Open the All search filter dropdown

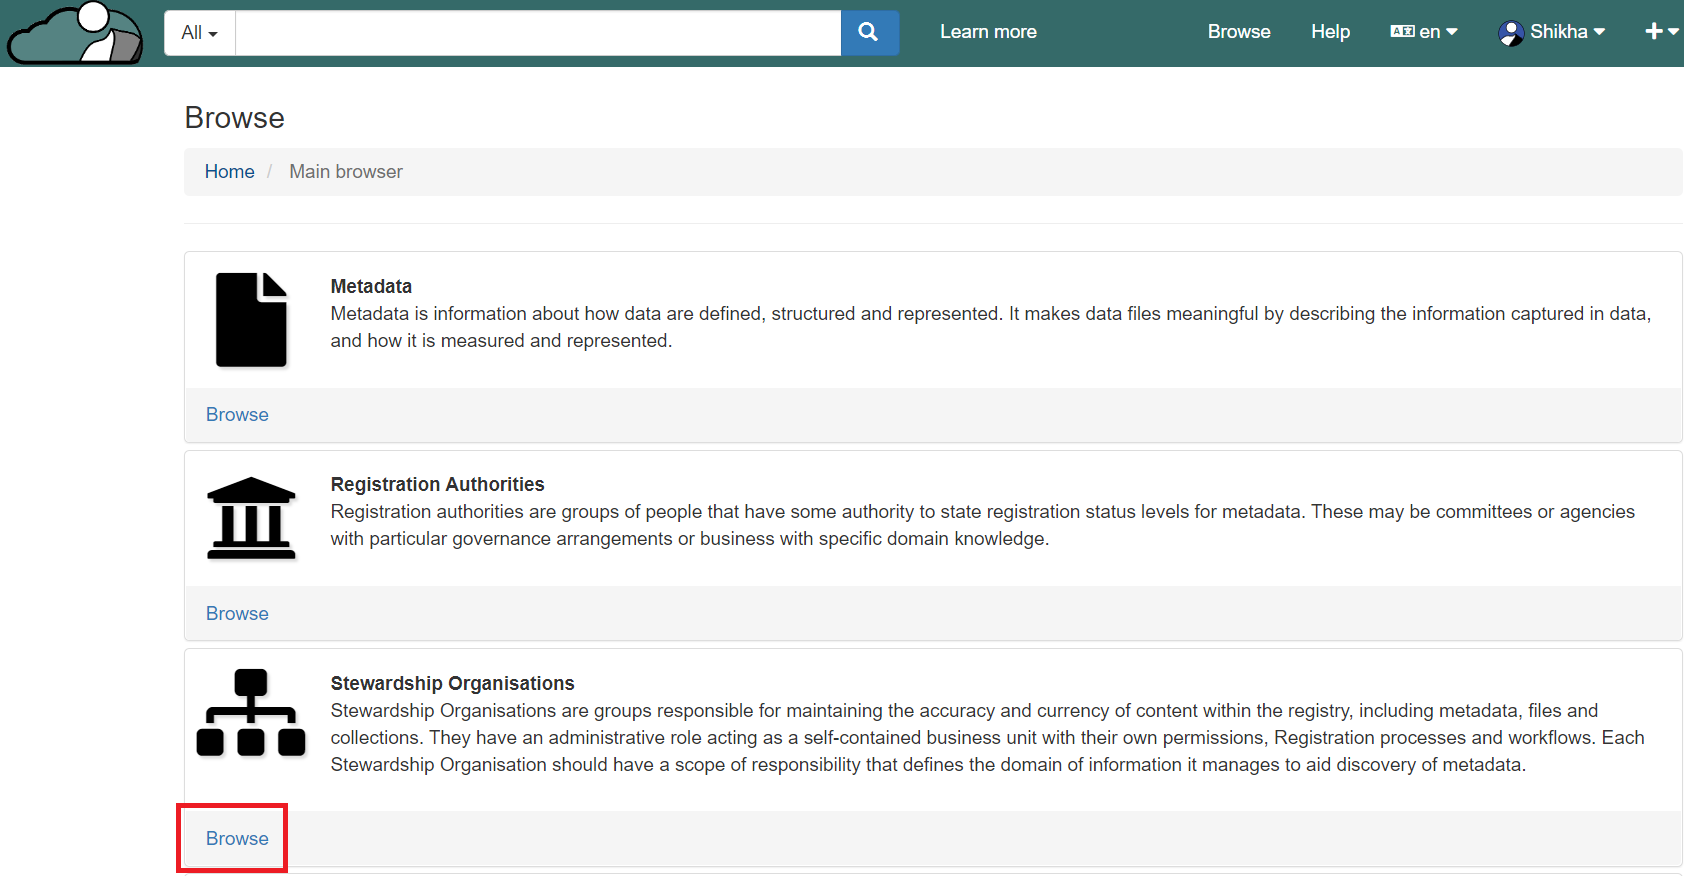[200, 33]
